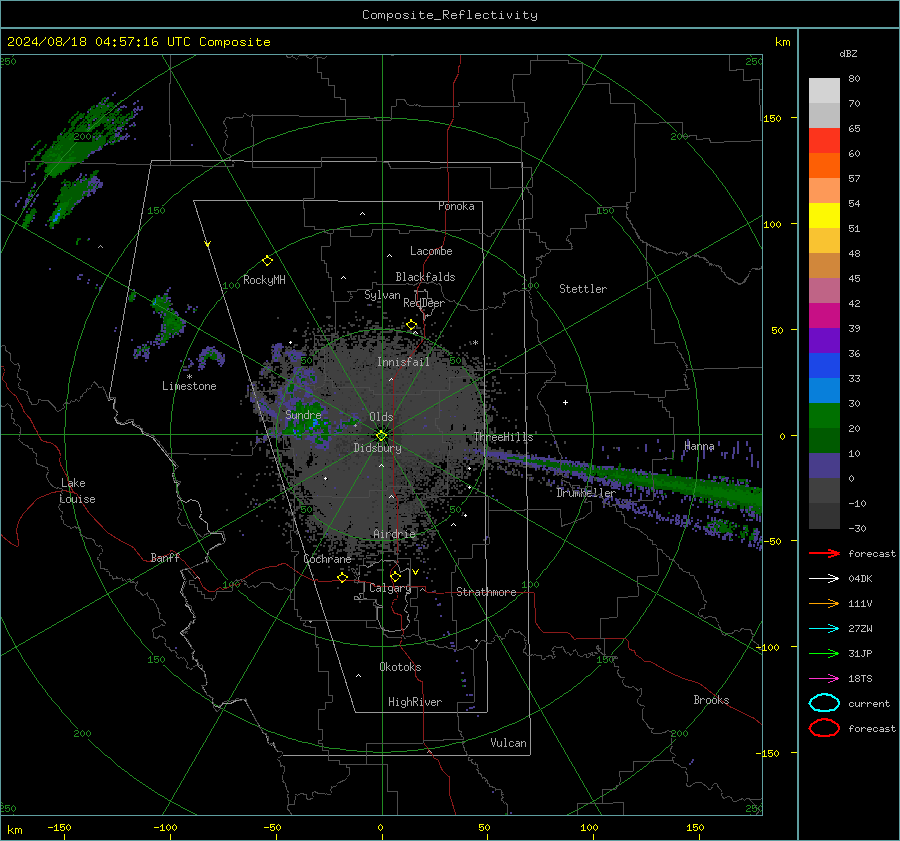This screenshot has height=841, width=900.
Task: Click the red forecast arrow in the legend
Action: coord(824,553)
